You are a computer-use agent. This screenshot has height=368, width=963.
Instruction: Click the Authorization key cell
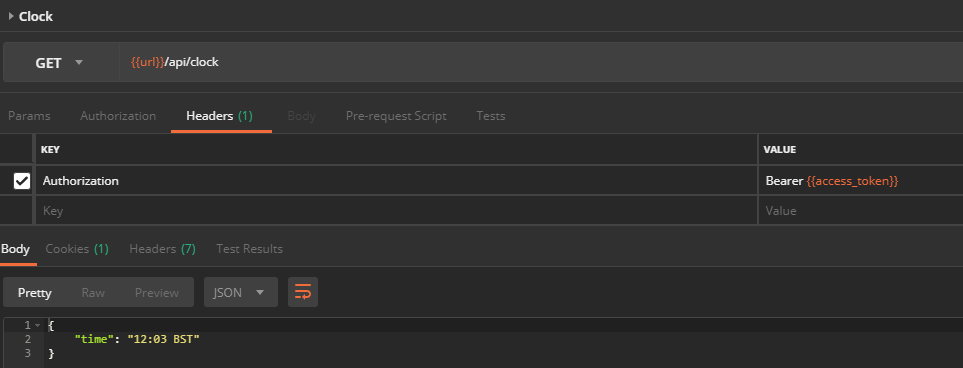click(397, 181)
